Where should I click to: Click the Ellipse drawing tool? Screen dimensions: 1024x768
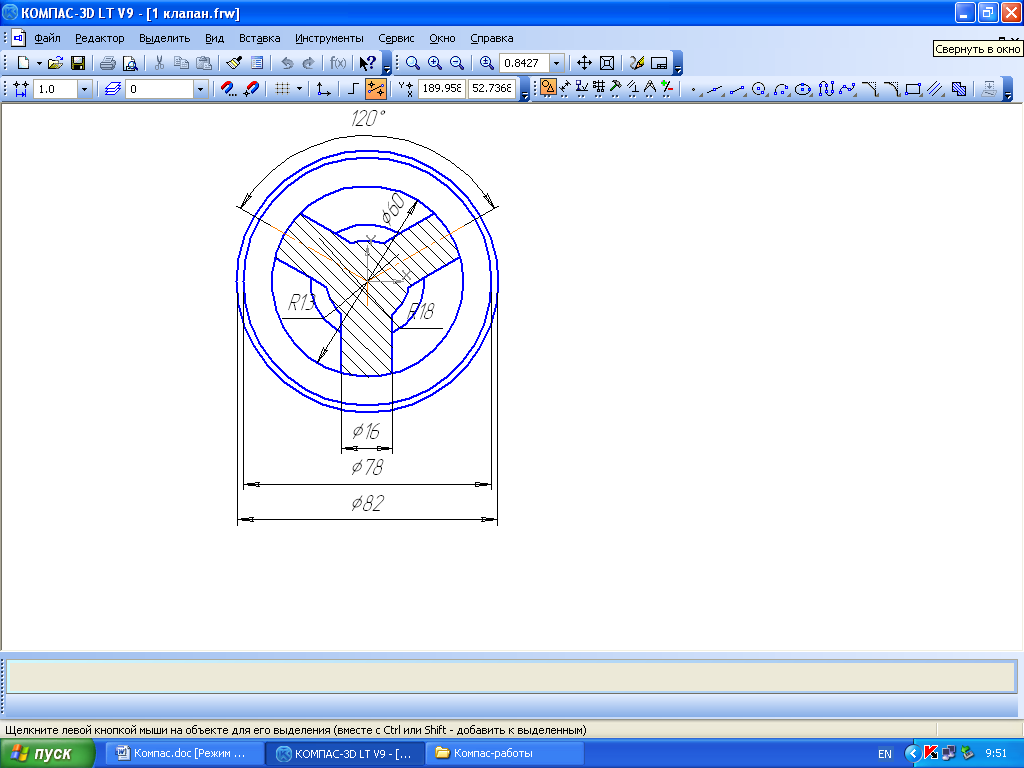click(802, 89)
